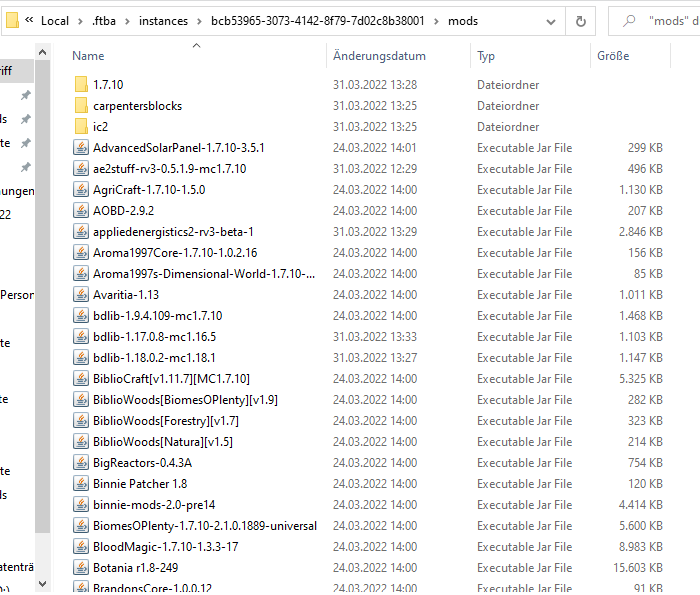
Task: Click the date 31.03.2022 13:28
Action: pos(375,84)
